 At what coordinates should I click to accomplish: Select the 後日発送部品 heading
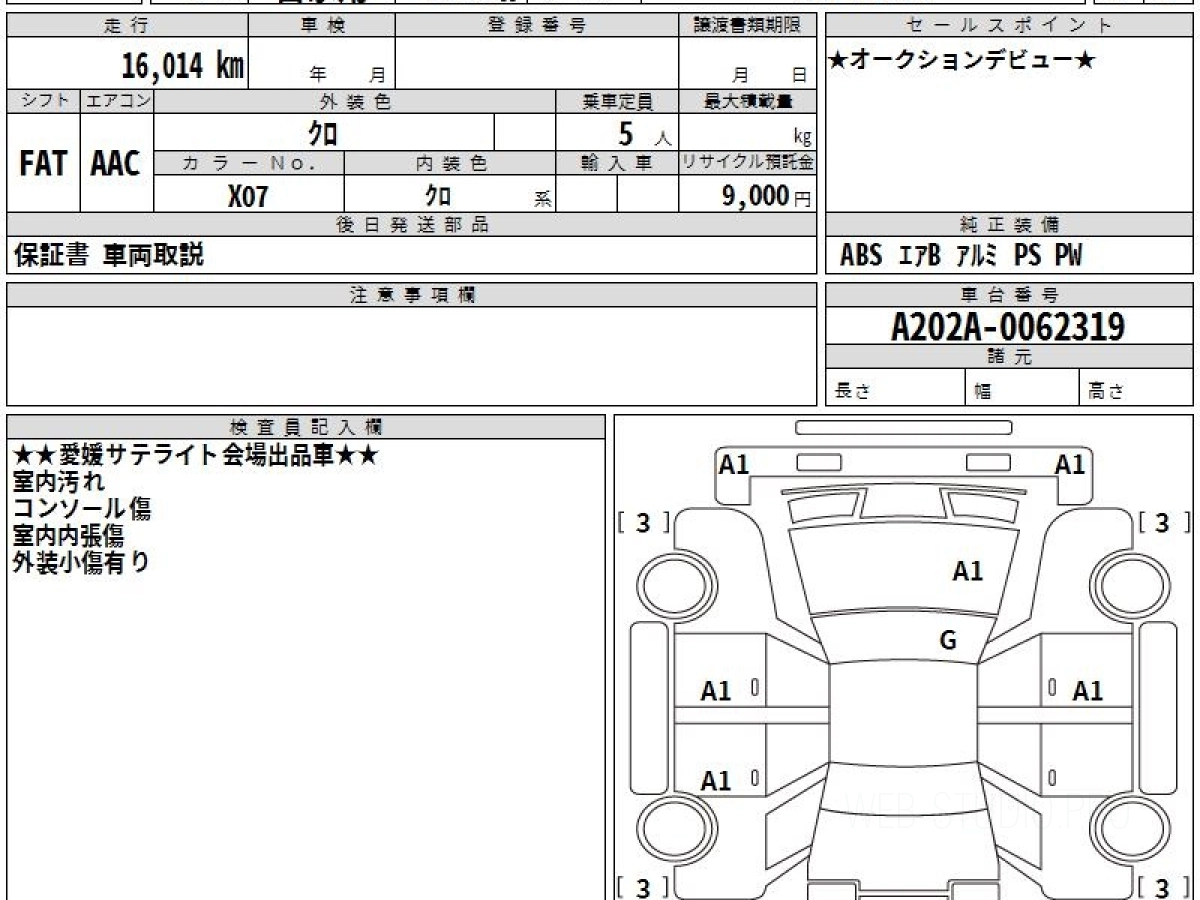[412, 225]
